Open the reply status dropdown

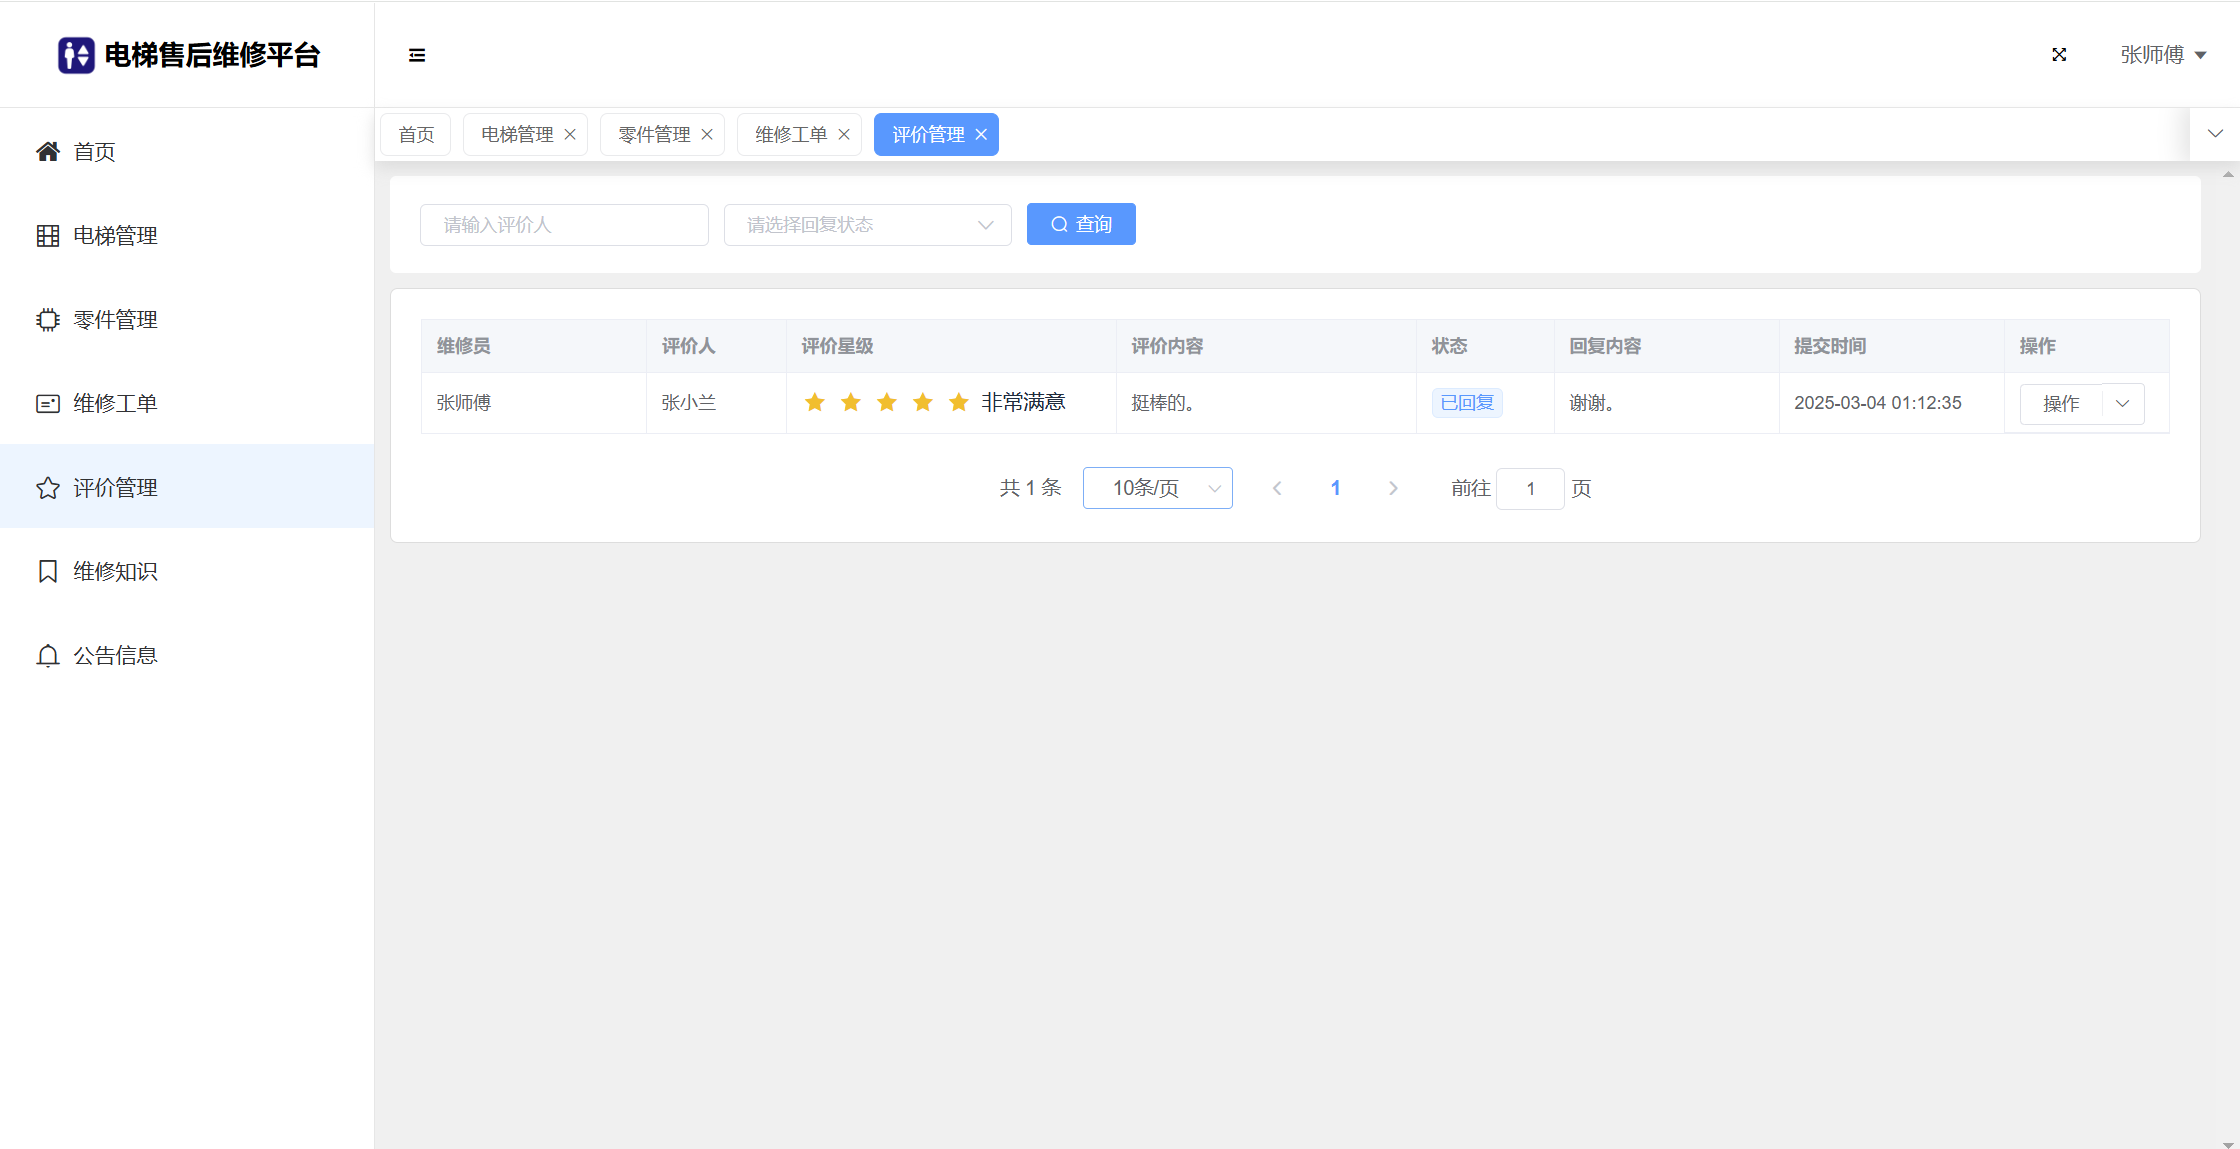[867, 225]
